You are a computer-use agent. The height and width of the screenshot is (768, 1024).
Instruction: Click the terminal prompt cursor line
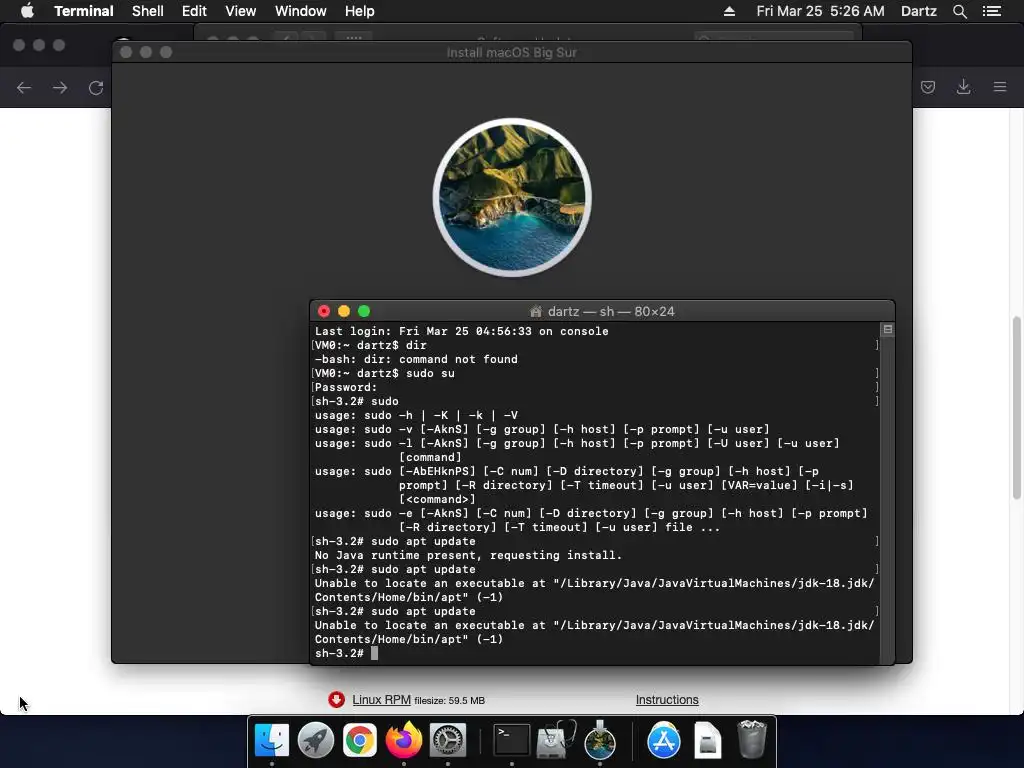tap(346, 653)
